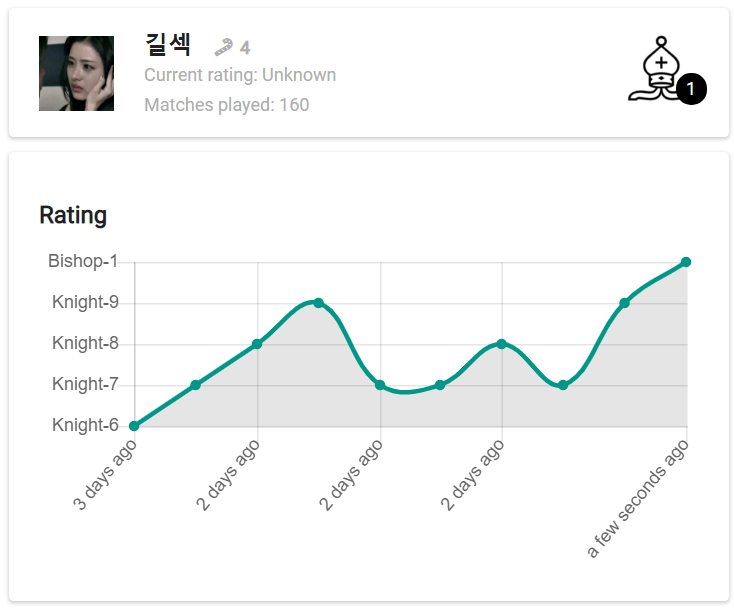Viewport: 734px width, 609px height.
Task: Click the "Rating" chart heading
Action: [x=73, y=215]
